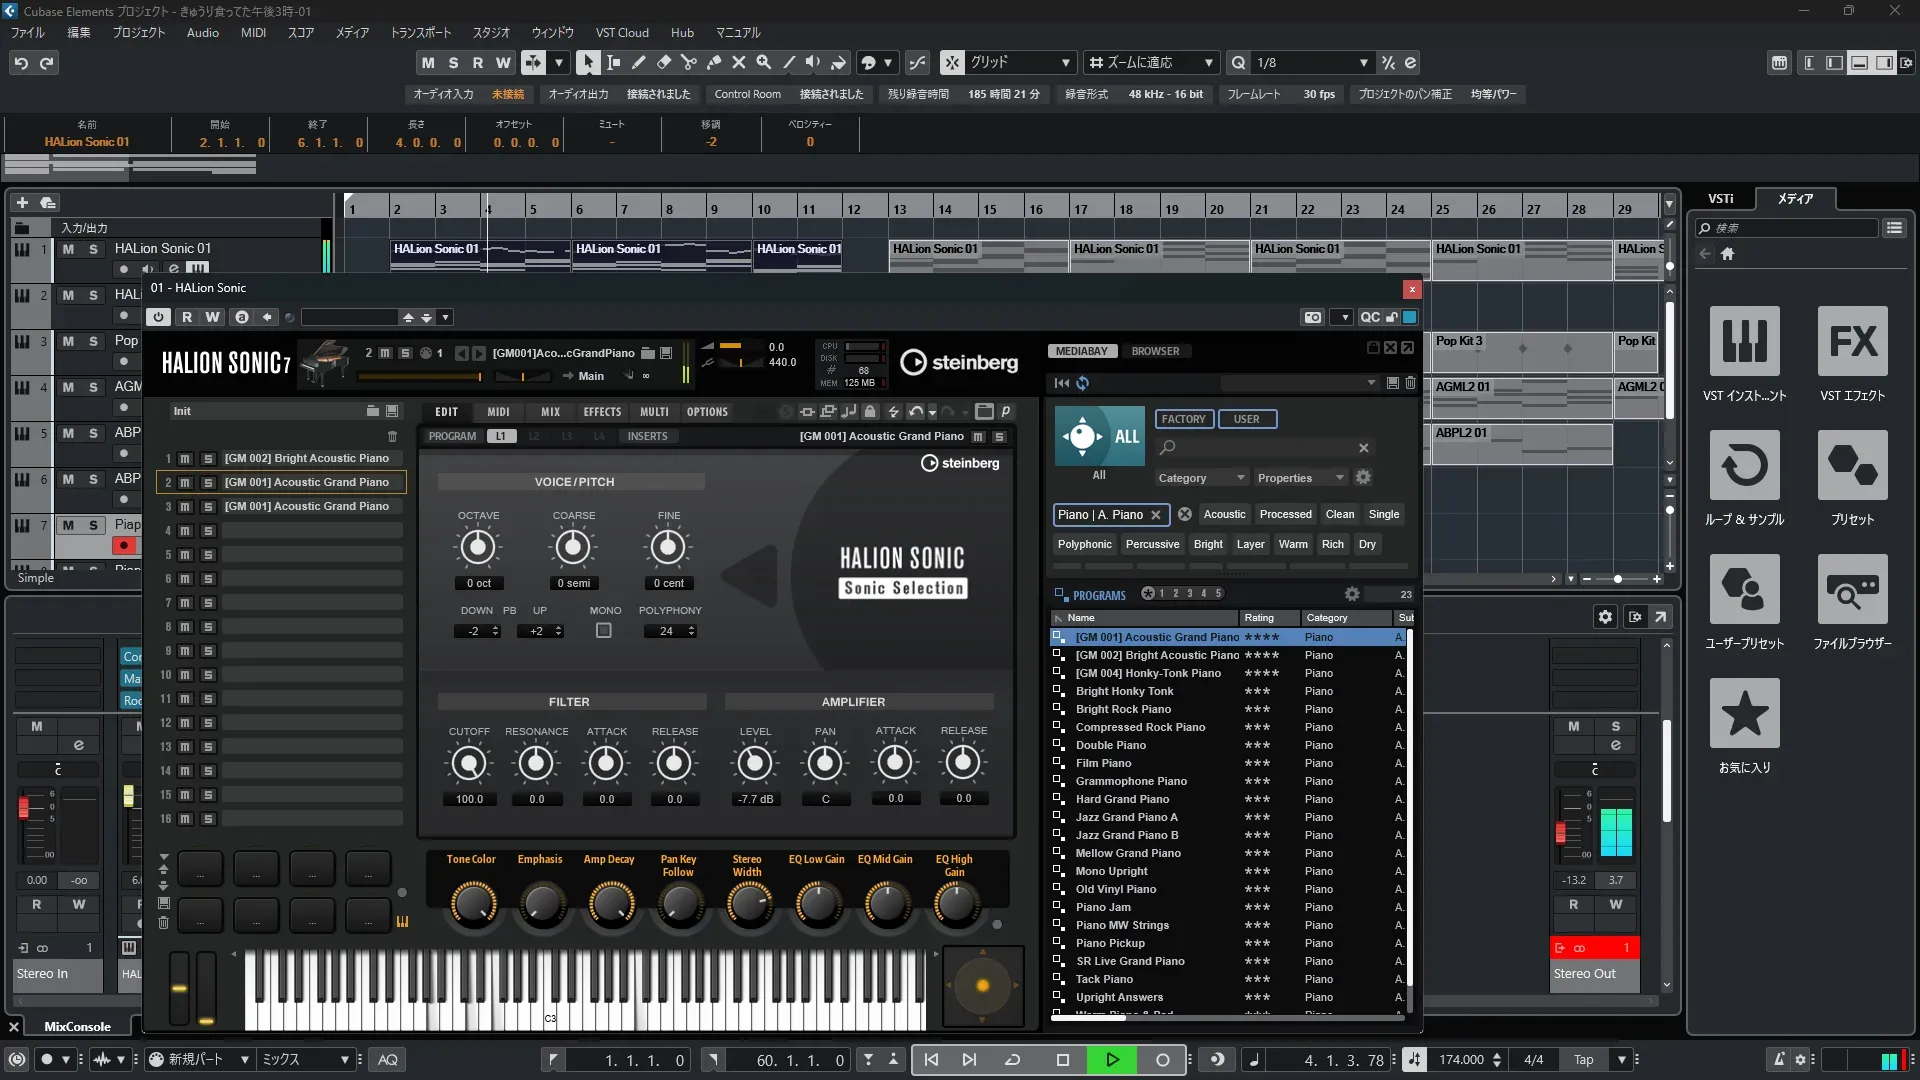Click HALion Sonic ALL instrument filter icon
This screenshot has height=1080, width=1920.
pyautogui.click(x=1099, y=437)
